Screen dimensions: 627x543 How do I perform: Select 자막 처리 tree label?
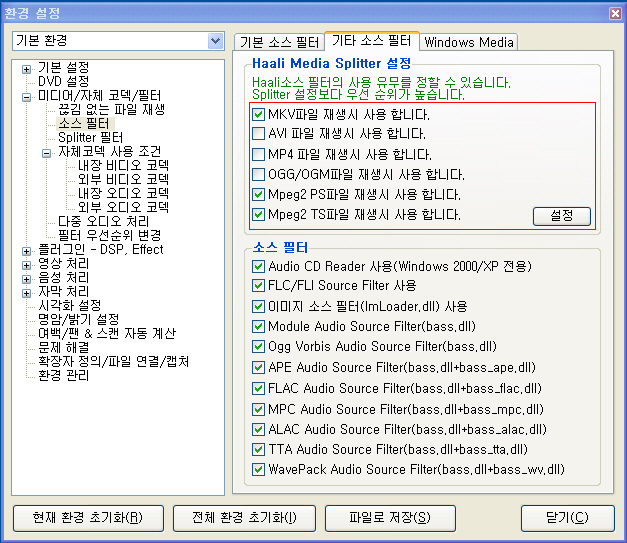[64, 291]
